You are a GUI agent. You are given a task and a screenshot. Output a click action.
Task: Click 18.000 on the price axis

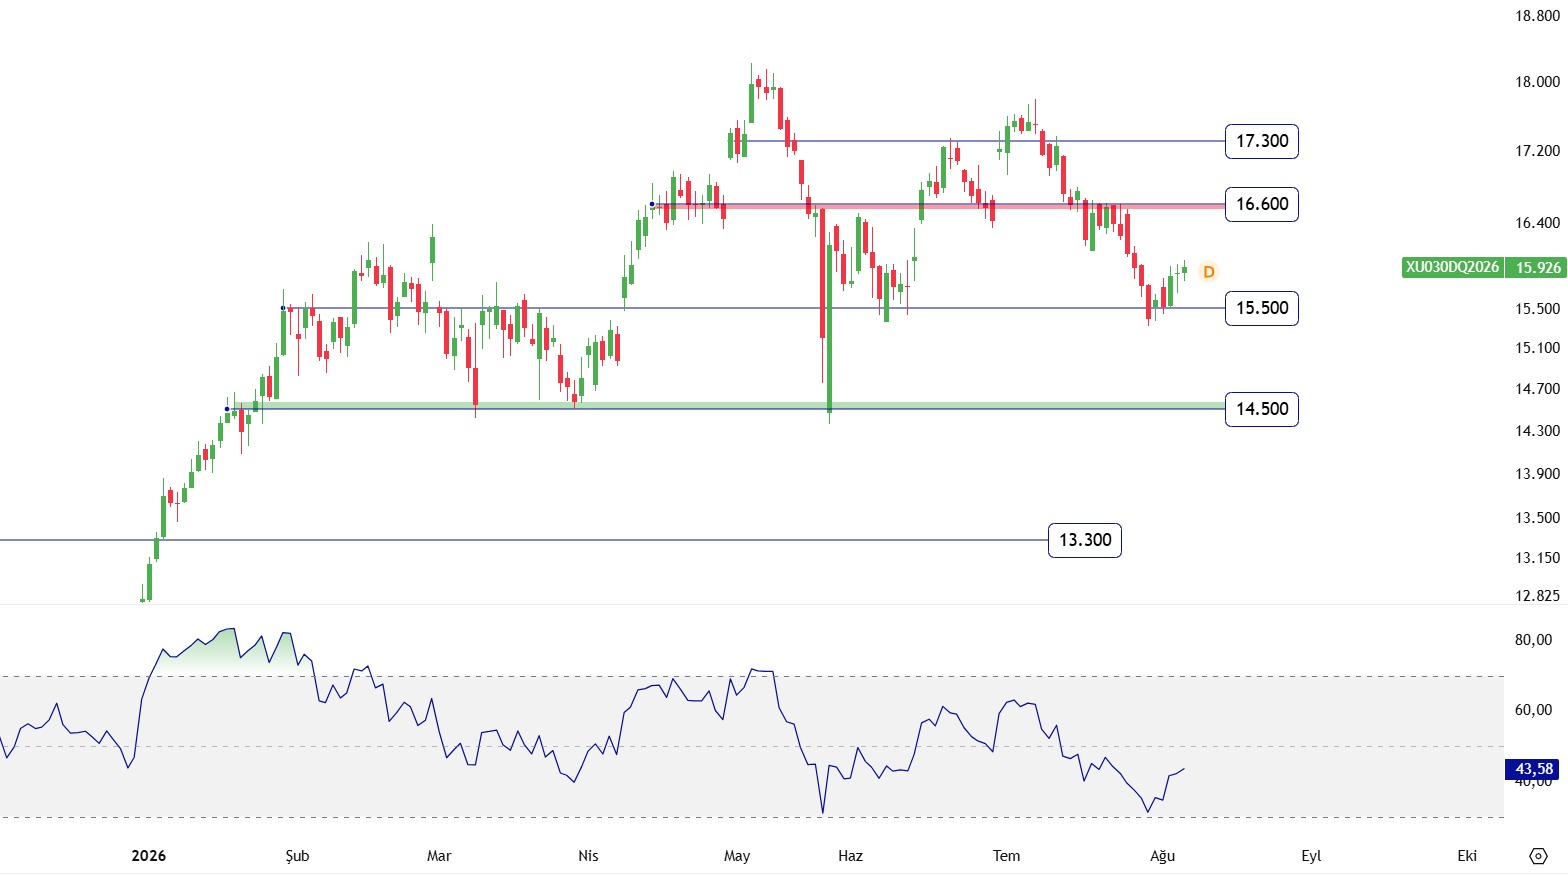pyautogui.click(x=1537, y=82)
